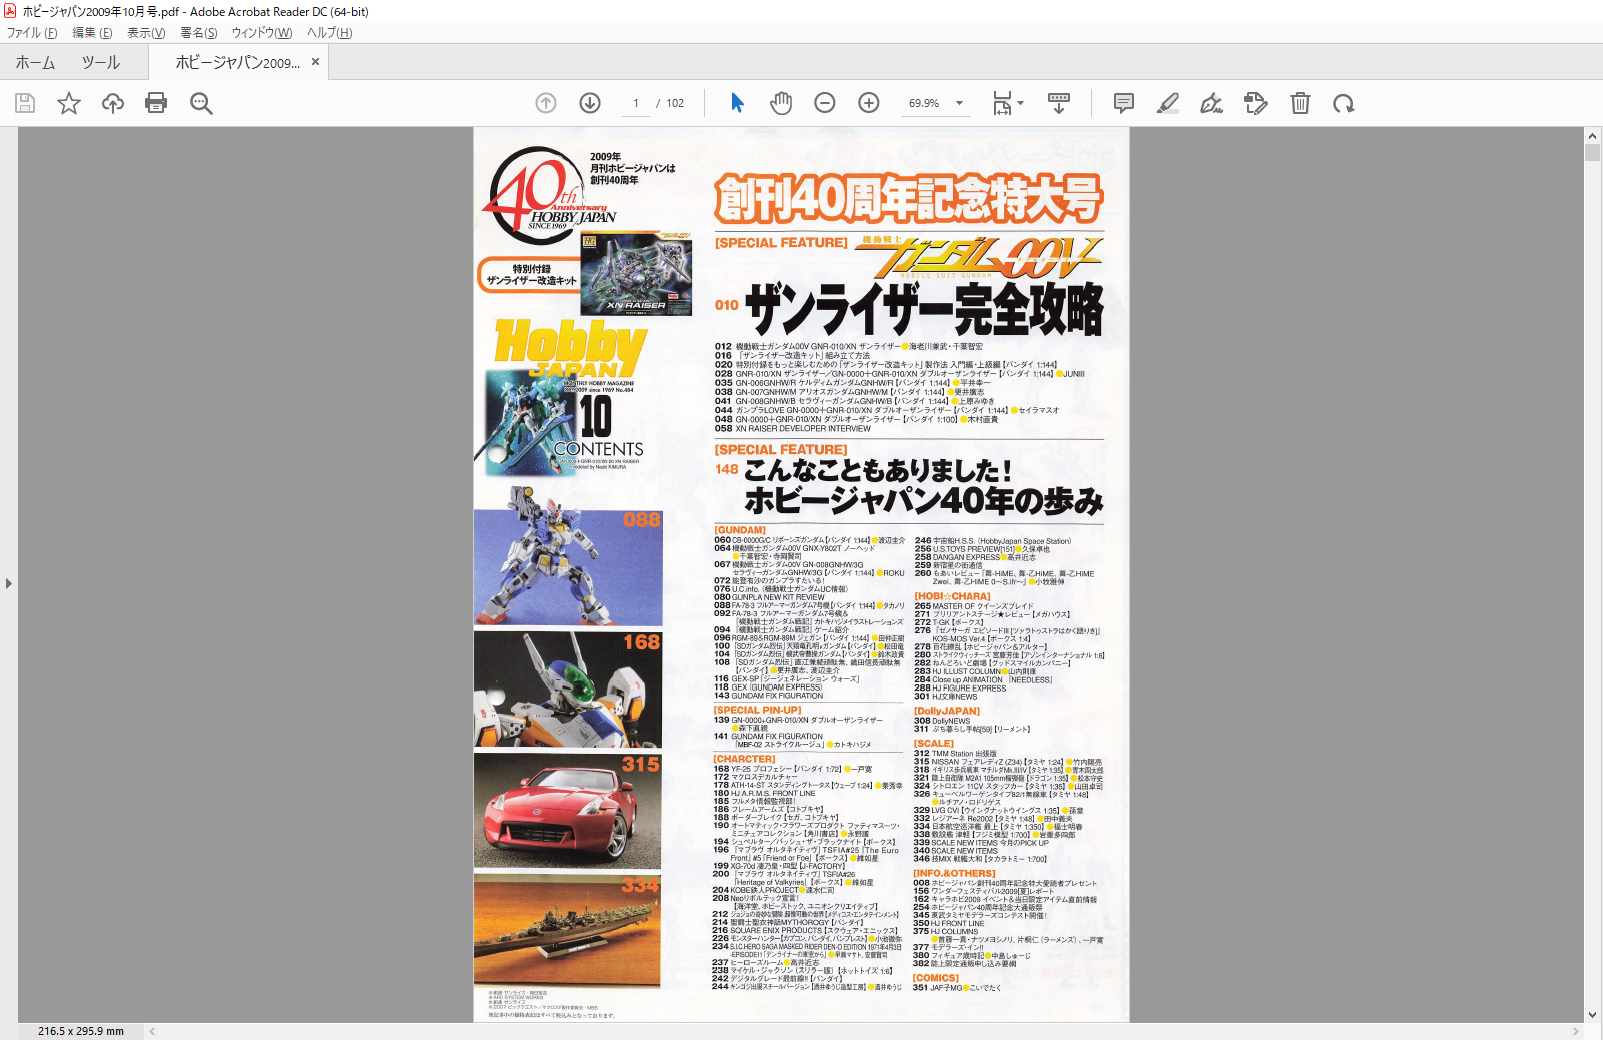Zoom out with the minus icon
The height and width of the screenshot is (1040, 1603).
[x=825, y=103]
